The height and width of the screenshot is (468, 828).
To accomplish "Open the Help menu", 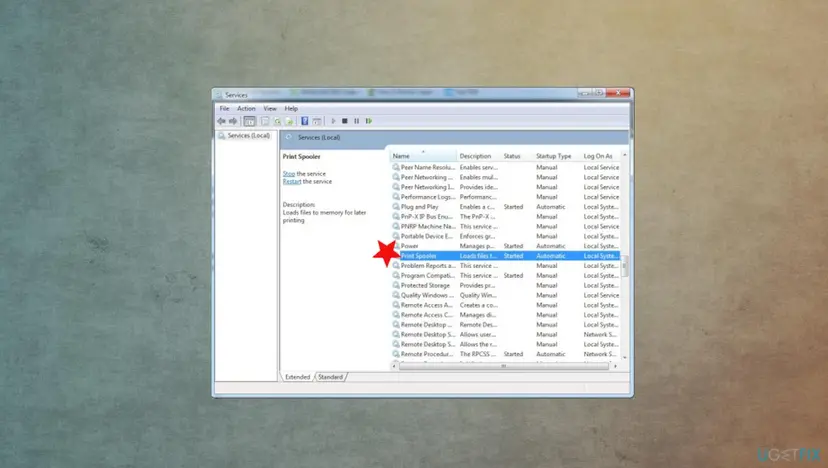I will 291,108.
